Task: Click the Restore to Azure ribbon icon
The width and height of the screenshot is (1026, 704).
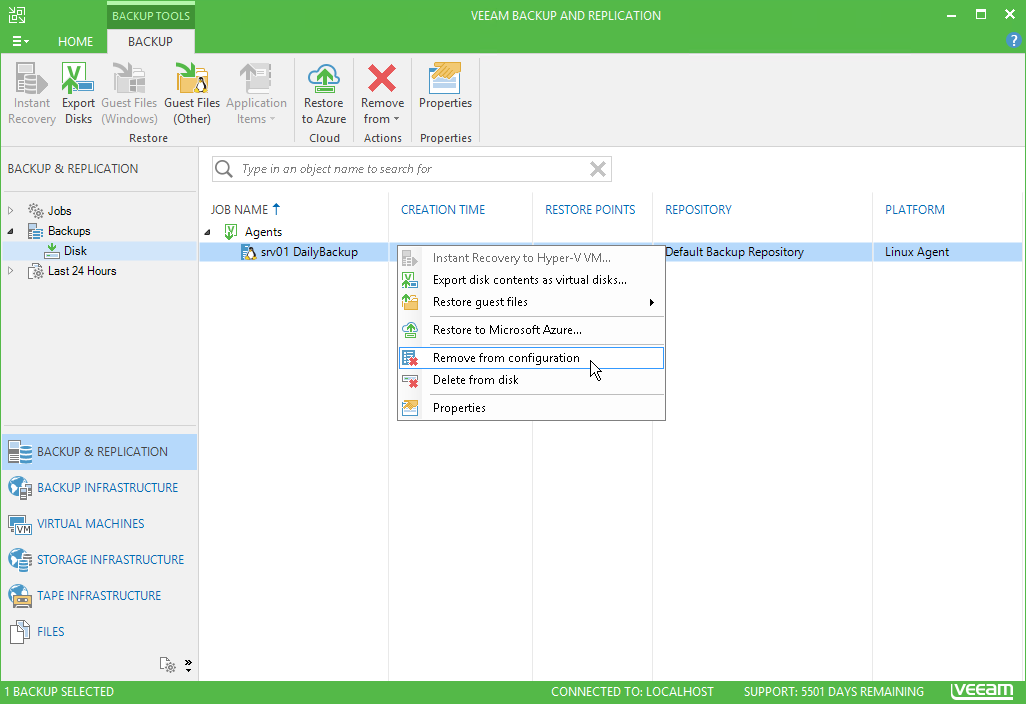Action: pos(324,93)
